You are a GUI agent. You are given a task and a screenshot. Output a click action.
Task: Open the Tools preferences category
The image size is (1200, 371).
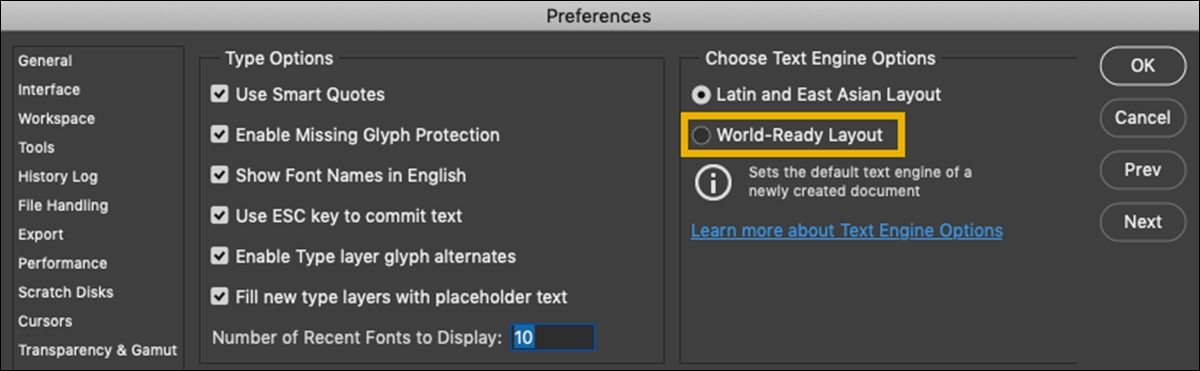coord(36,148)
